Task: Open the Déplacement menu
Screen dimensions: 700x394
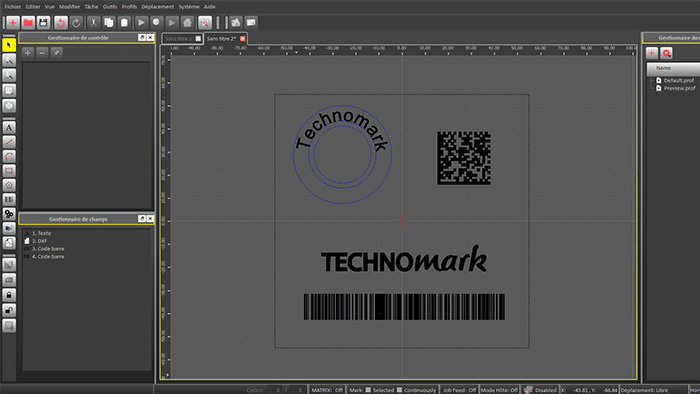Action: click(158, 7)
